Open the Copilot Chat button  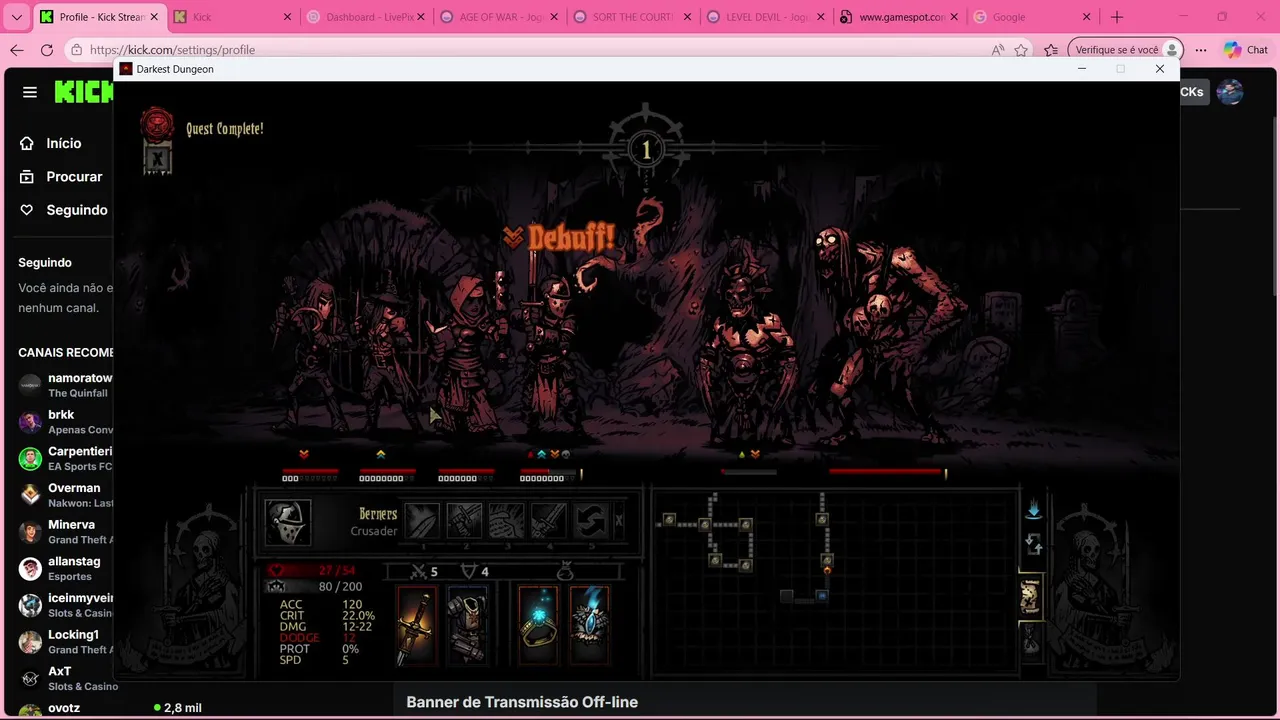[1245, 50]
